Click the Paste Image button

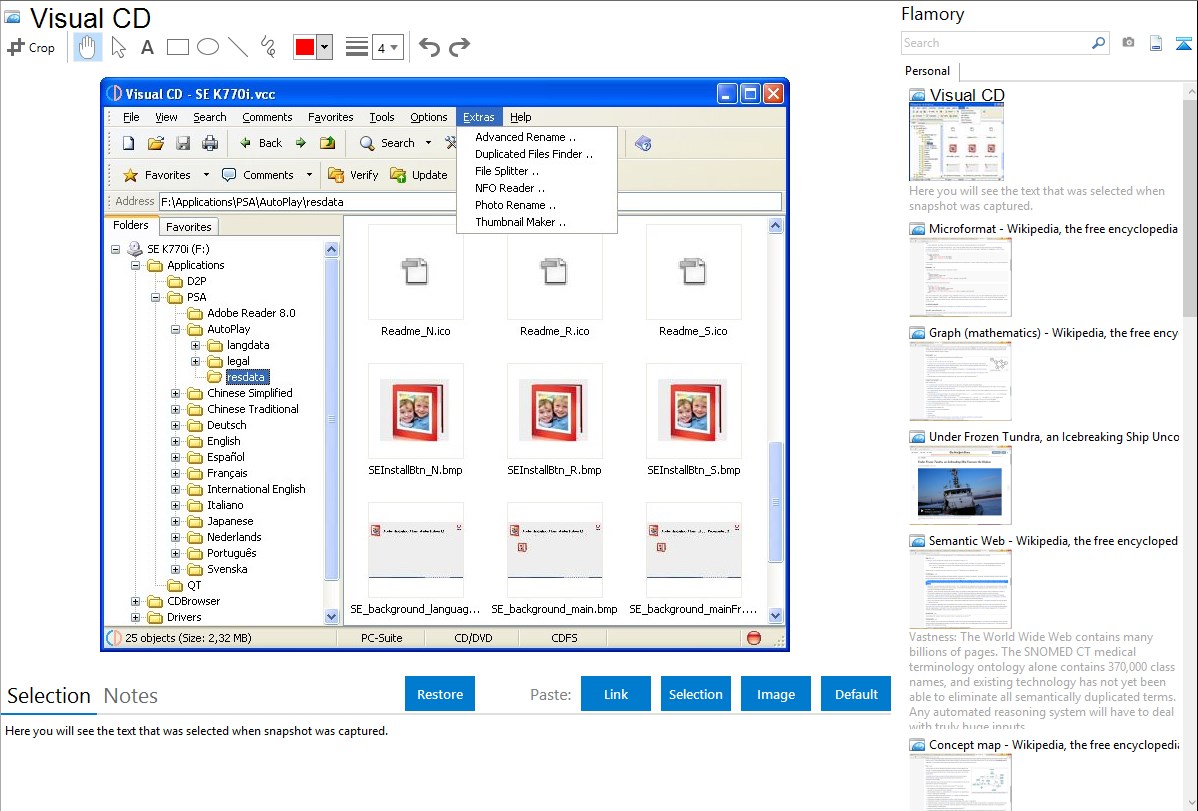click(x=775, y=694)
